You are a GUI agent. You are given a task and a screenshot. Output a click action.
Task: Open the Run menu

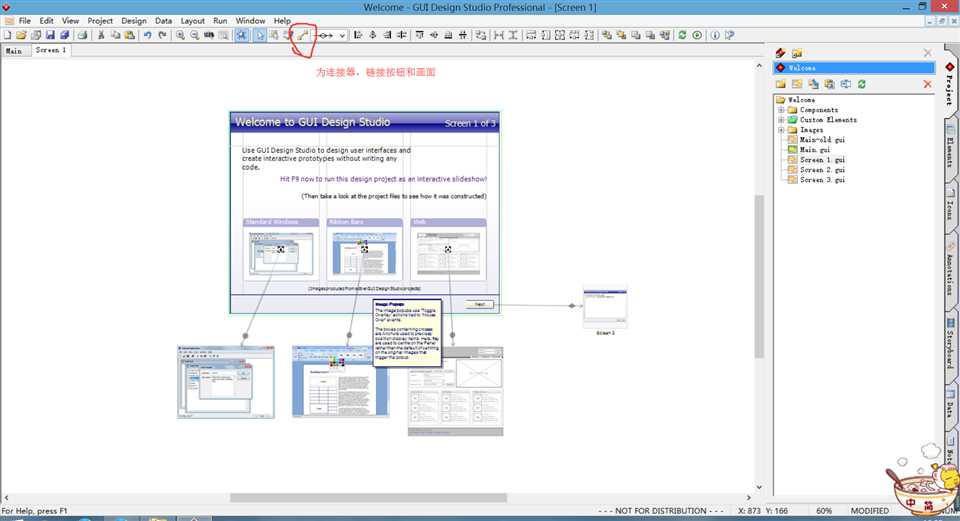coord(220,21)
